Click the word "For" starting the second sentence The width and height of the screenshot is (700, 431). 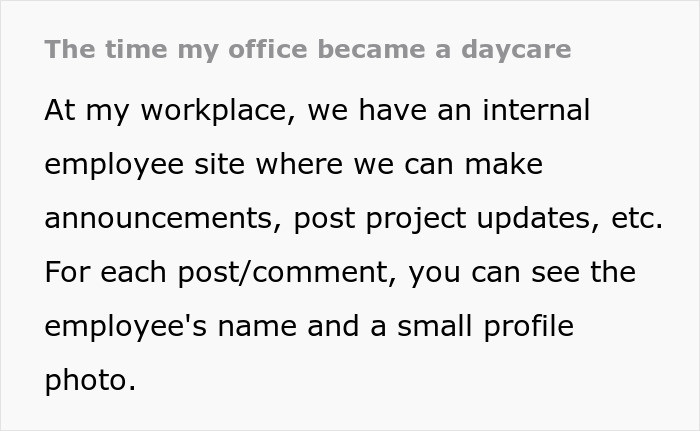64,273
